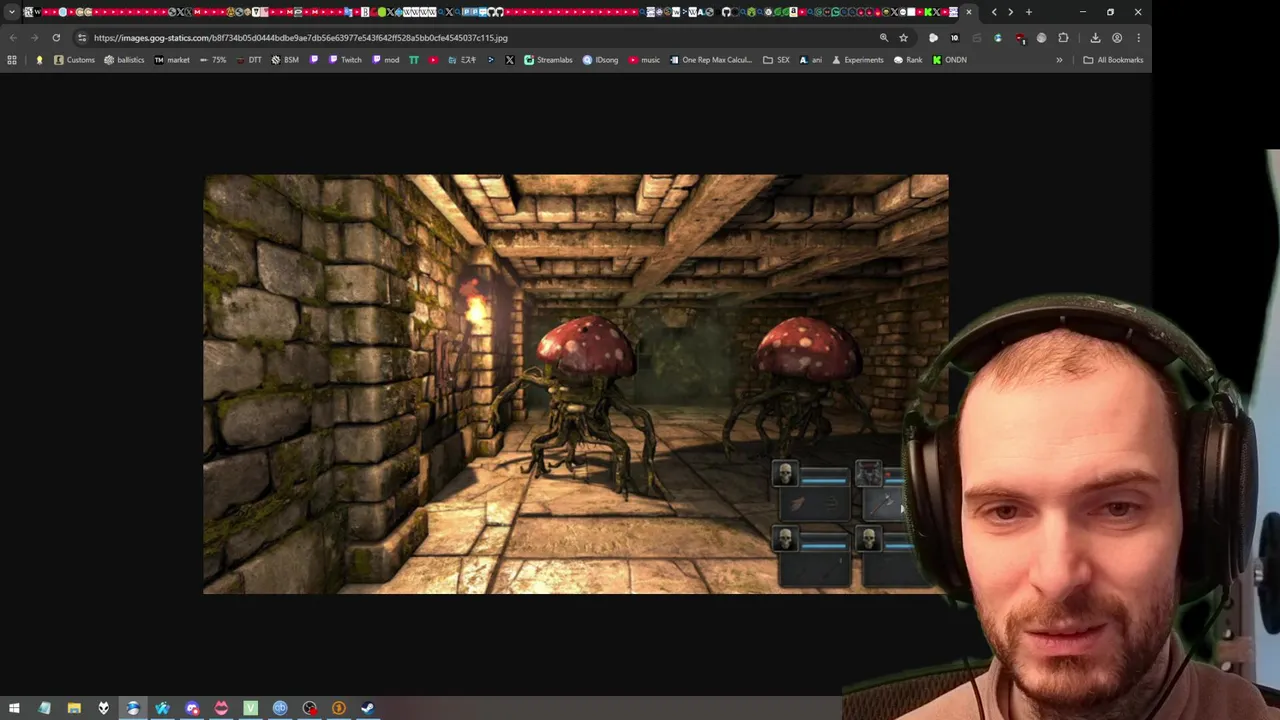Open the browser three-dot menu

(1138, 38)
